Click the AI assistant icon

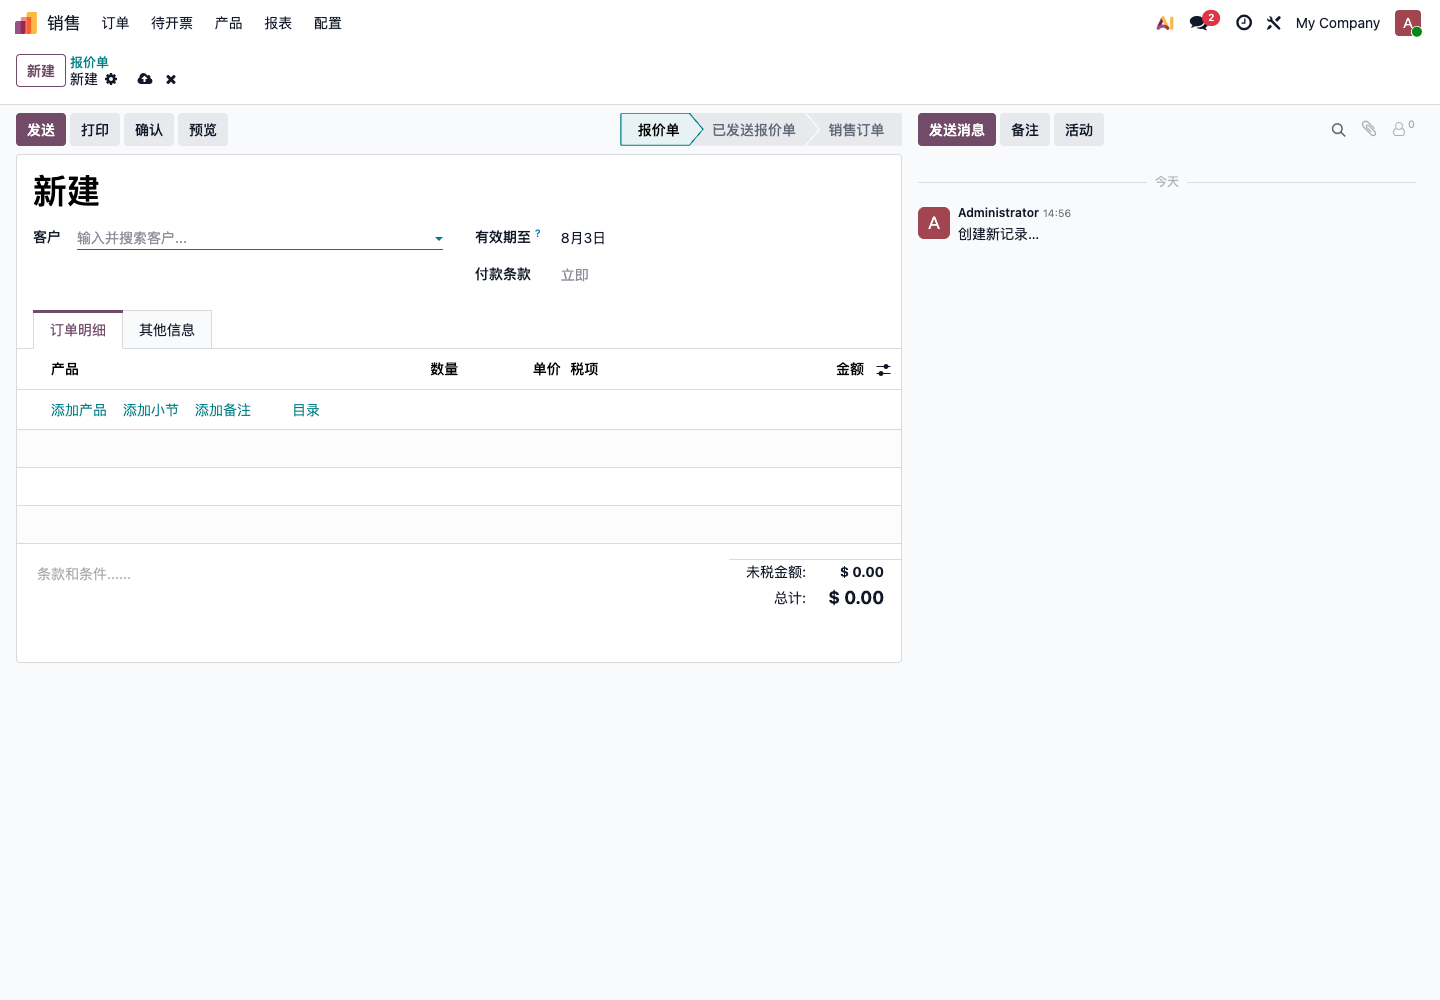1165,23
